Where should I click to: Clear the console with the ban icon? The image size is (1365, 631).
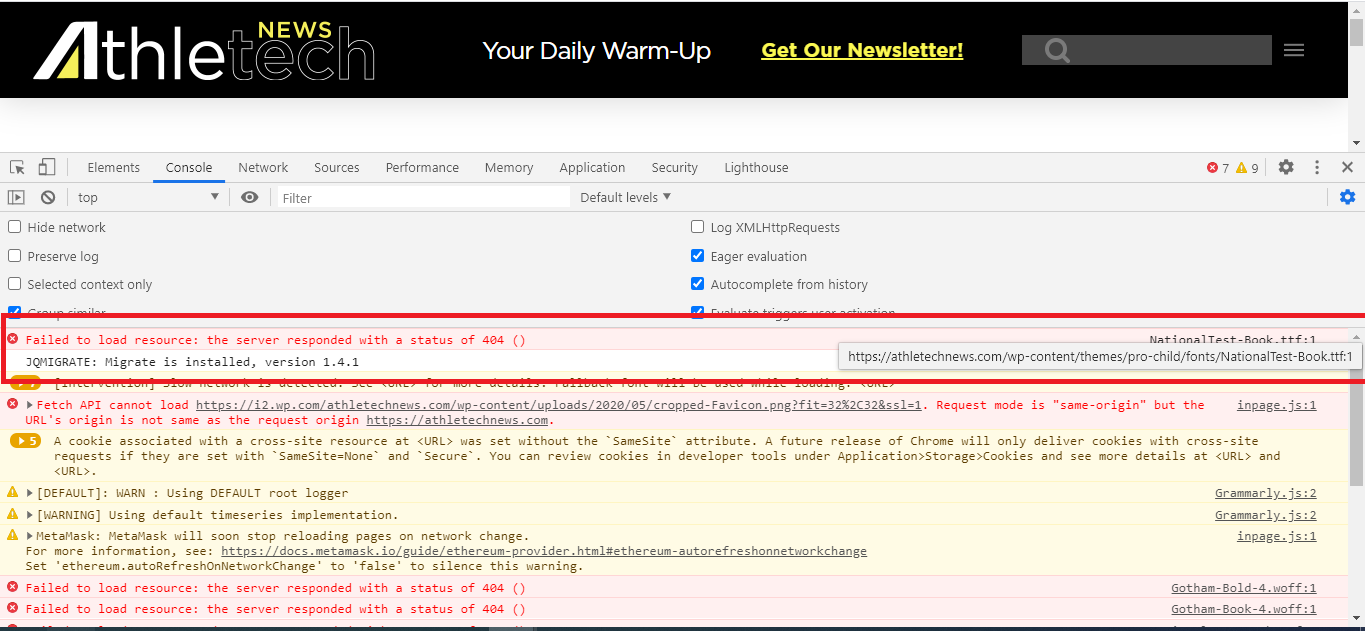pos(48,197)
